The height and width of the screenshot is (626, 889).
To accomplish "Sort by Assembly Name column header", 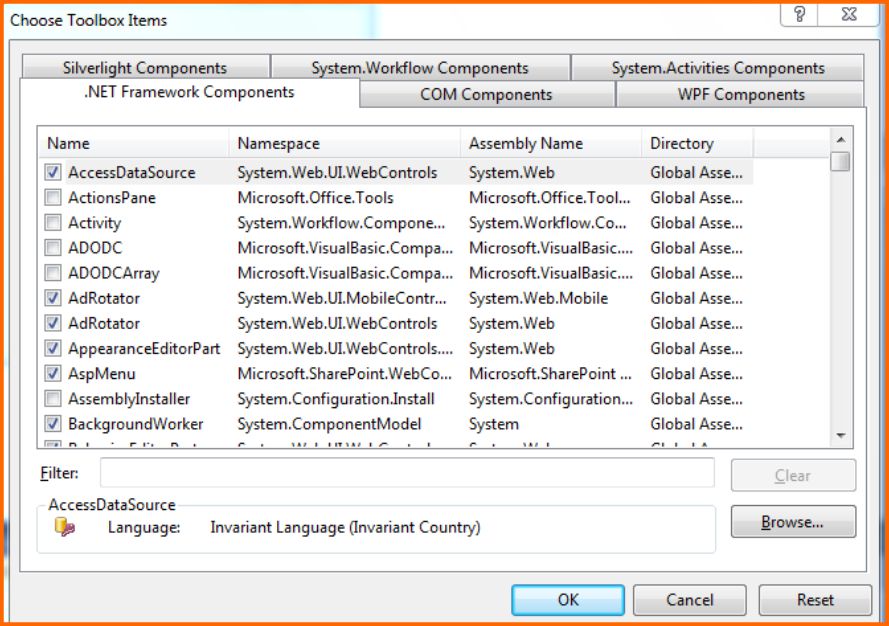I will (x=551, y=143).
